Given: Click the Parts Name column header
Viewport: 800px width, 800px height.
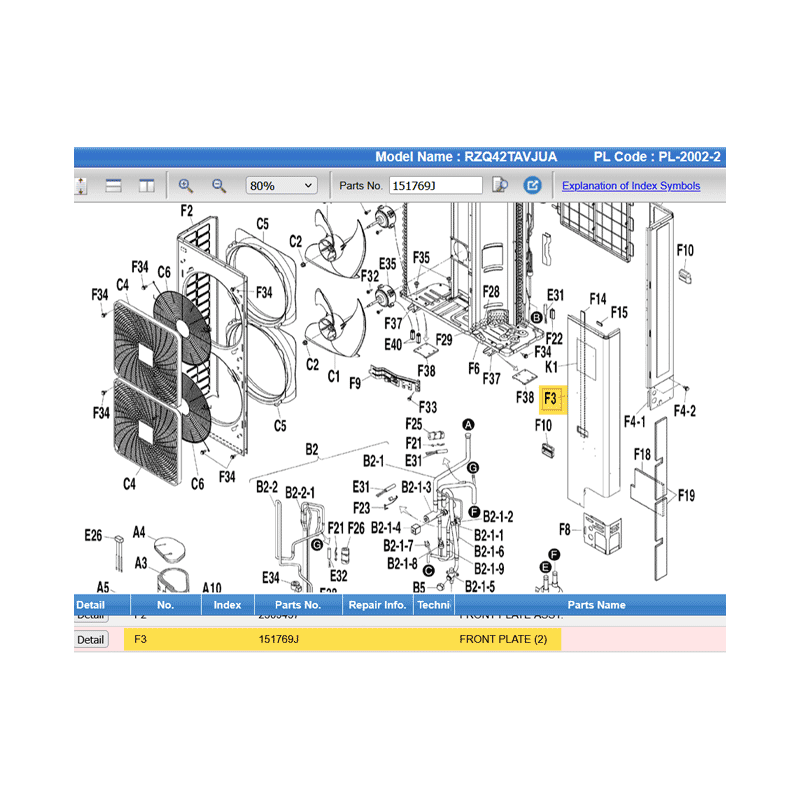Looking at the screenshot, I should pyautogui.click(x=596, y=605).
